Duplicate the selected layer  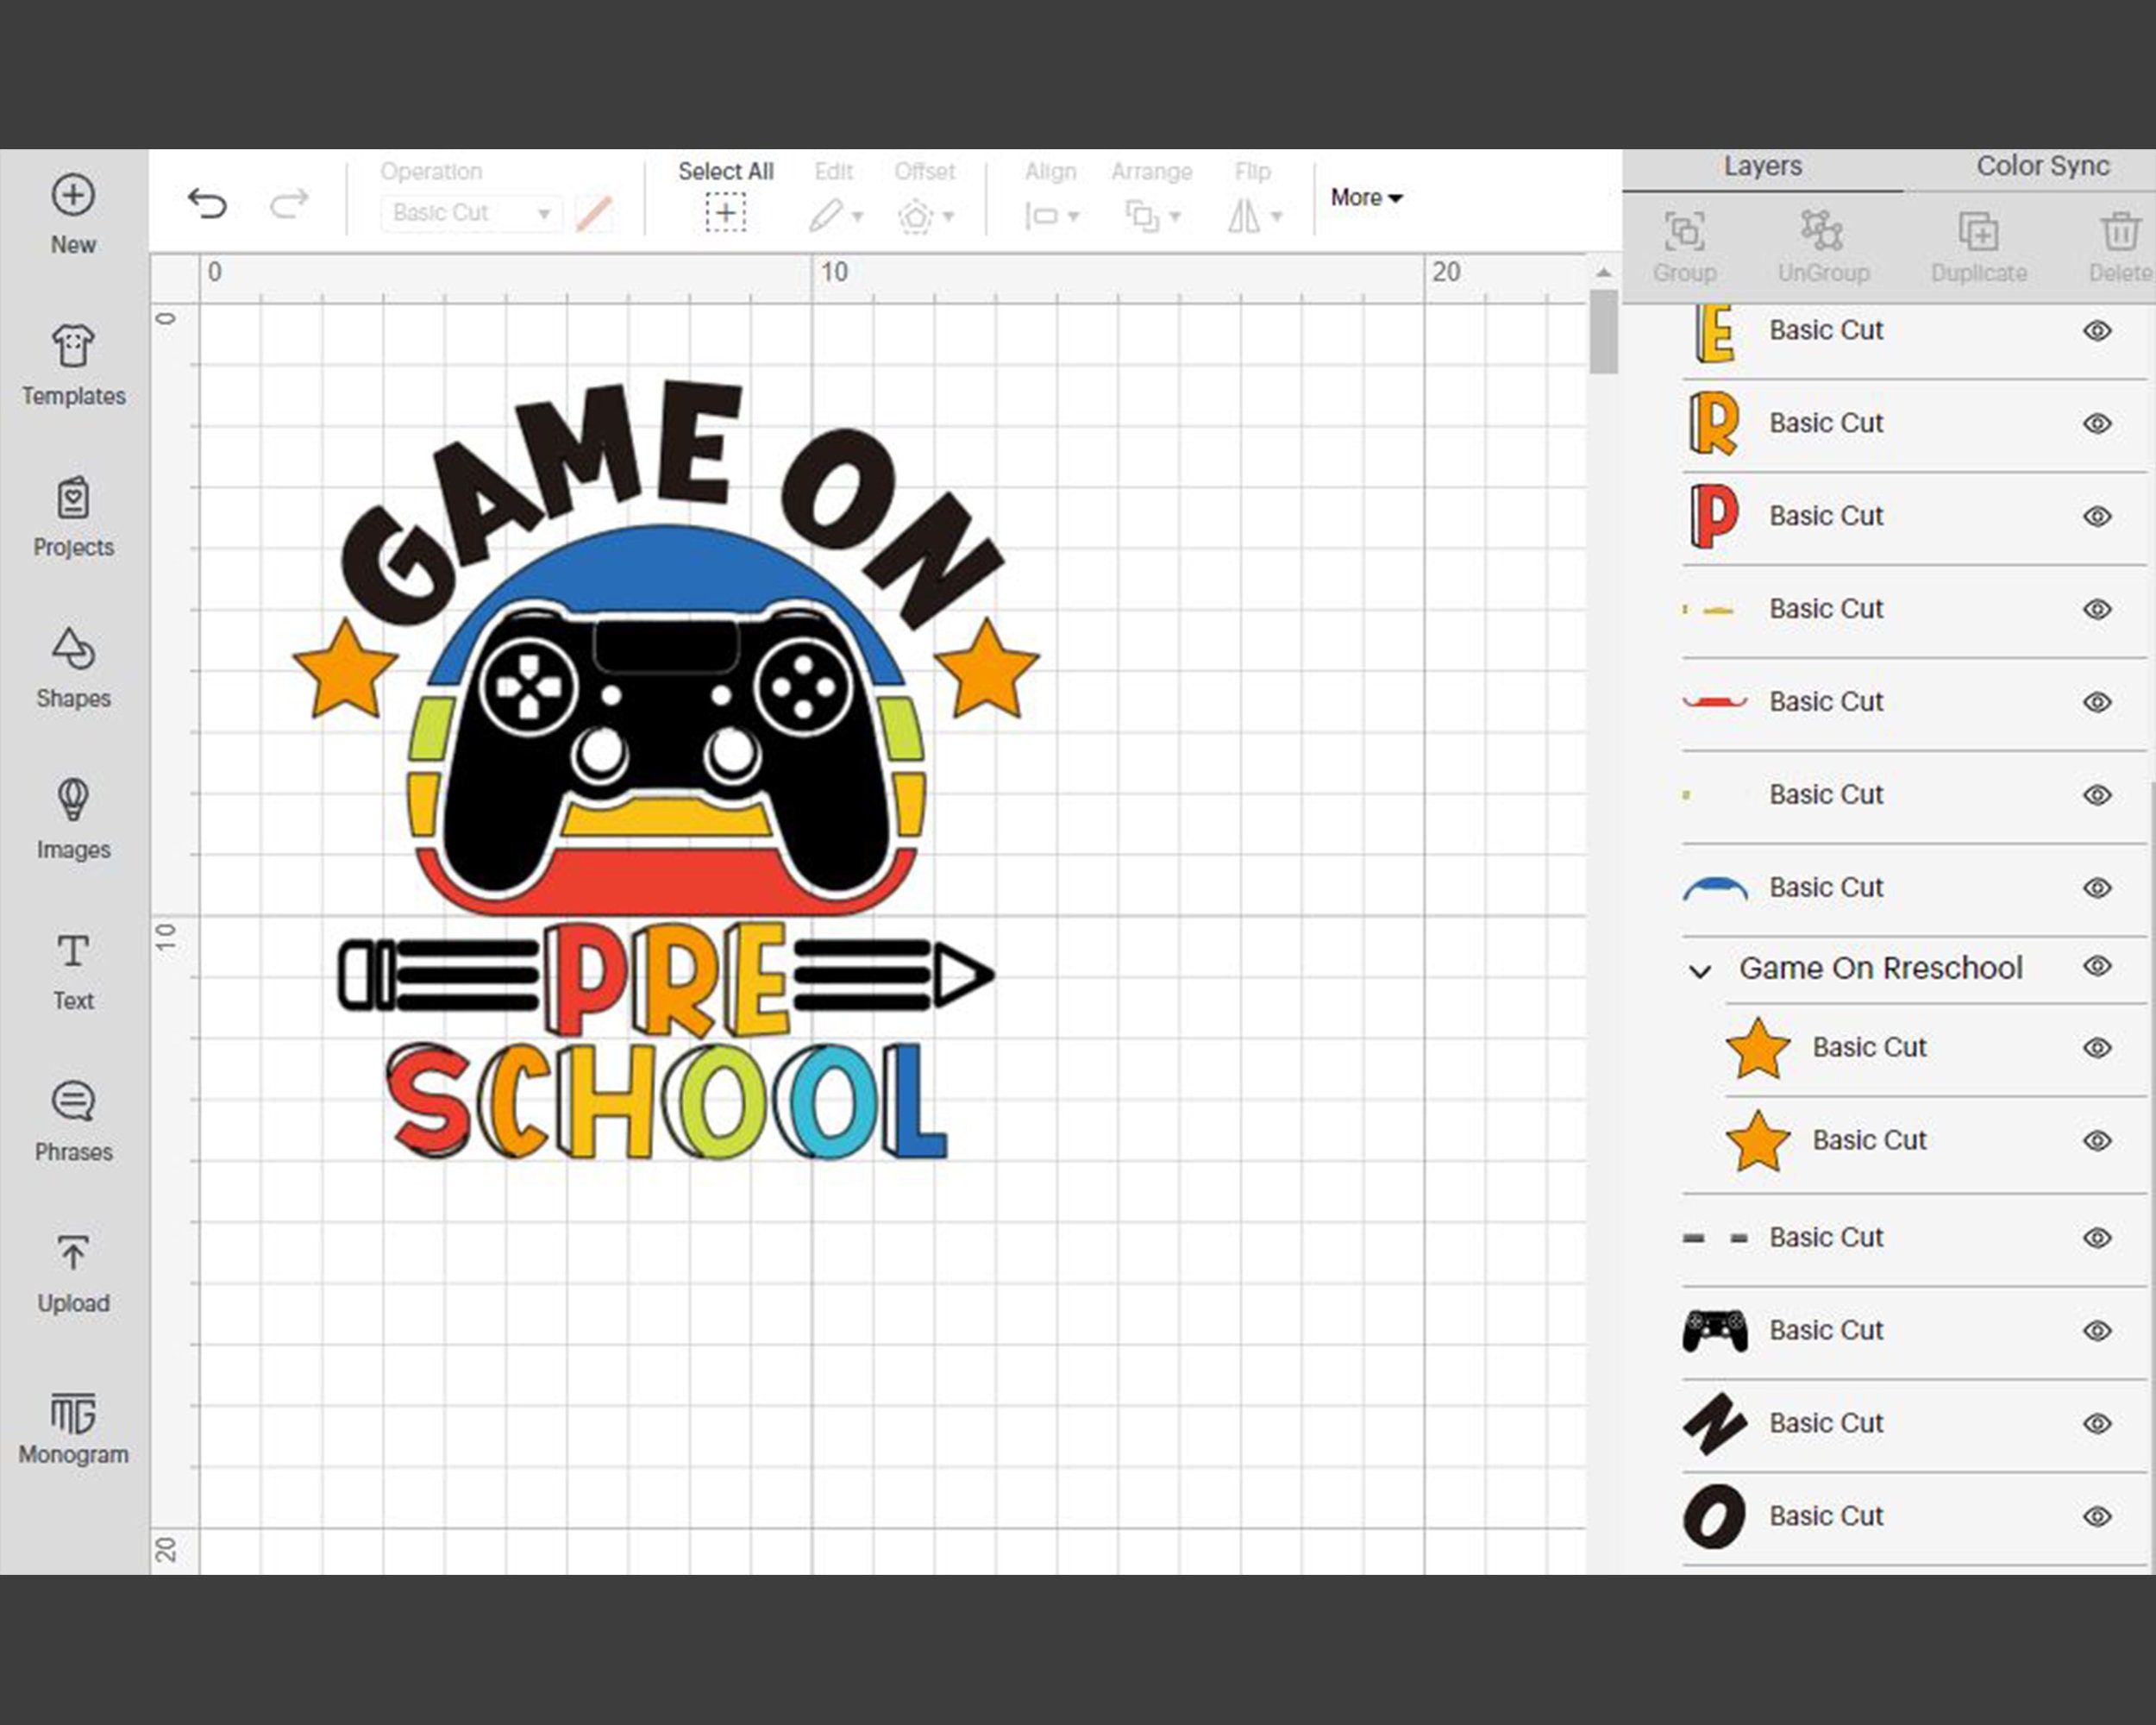[1978, 240]
